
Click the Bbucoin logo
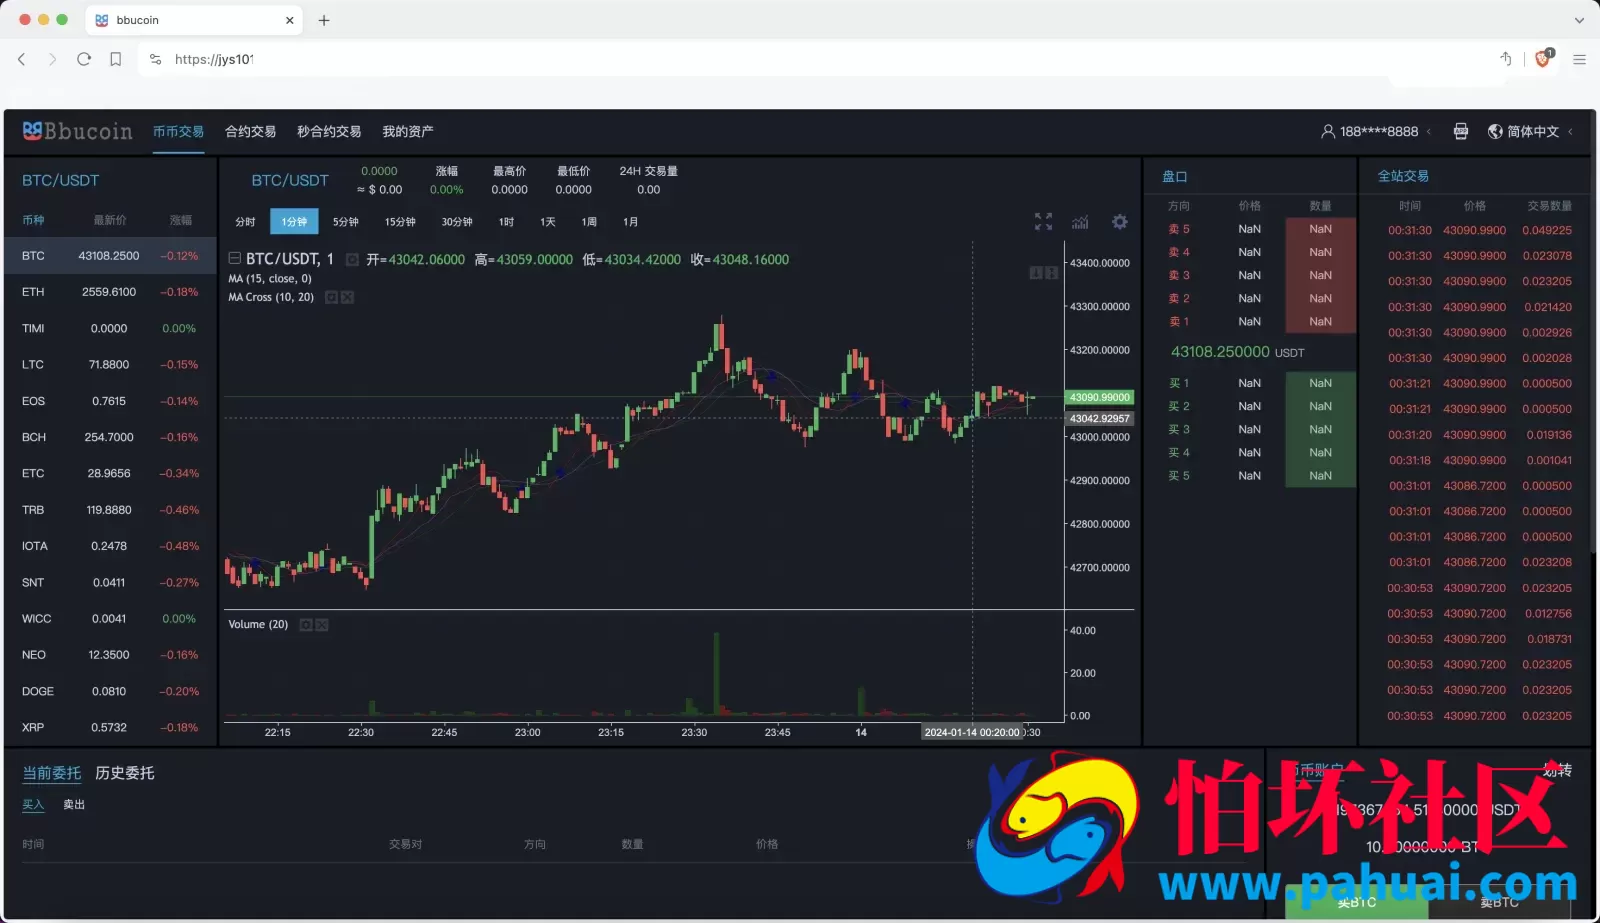[77, 131]
